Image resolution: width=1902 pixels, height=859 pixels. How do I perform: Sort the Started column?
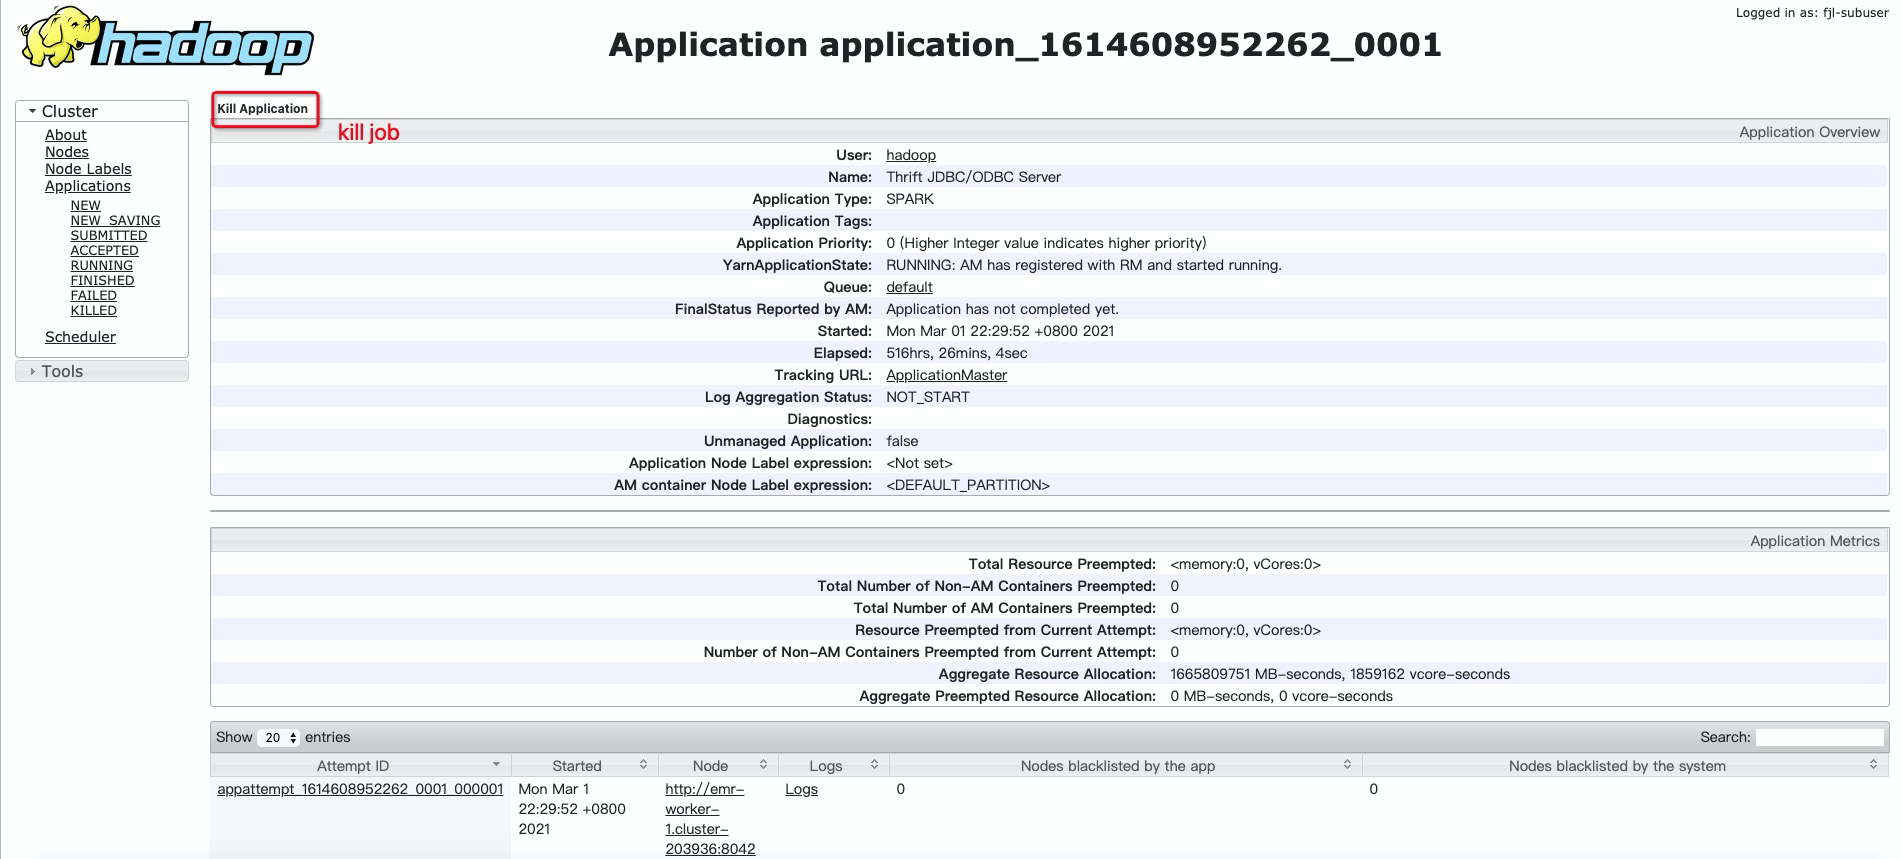643,765
